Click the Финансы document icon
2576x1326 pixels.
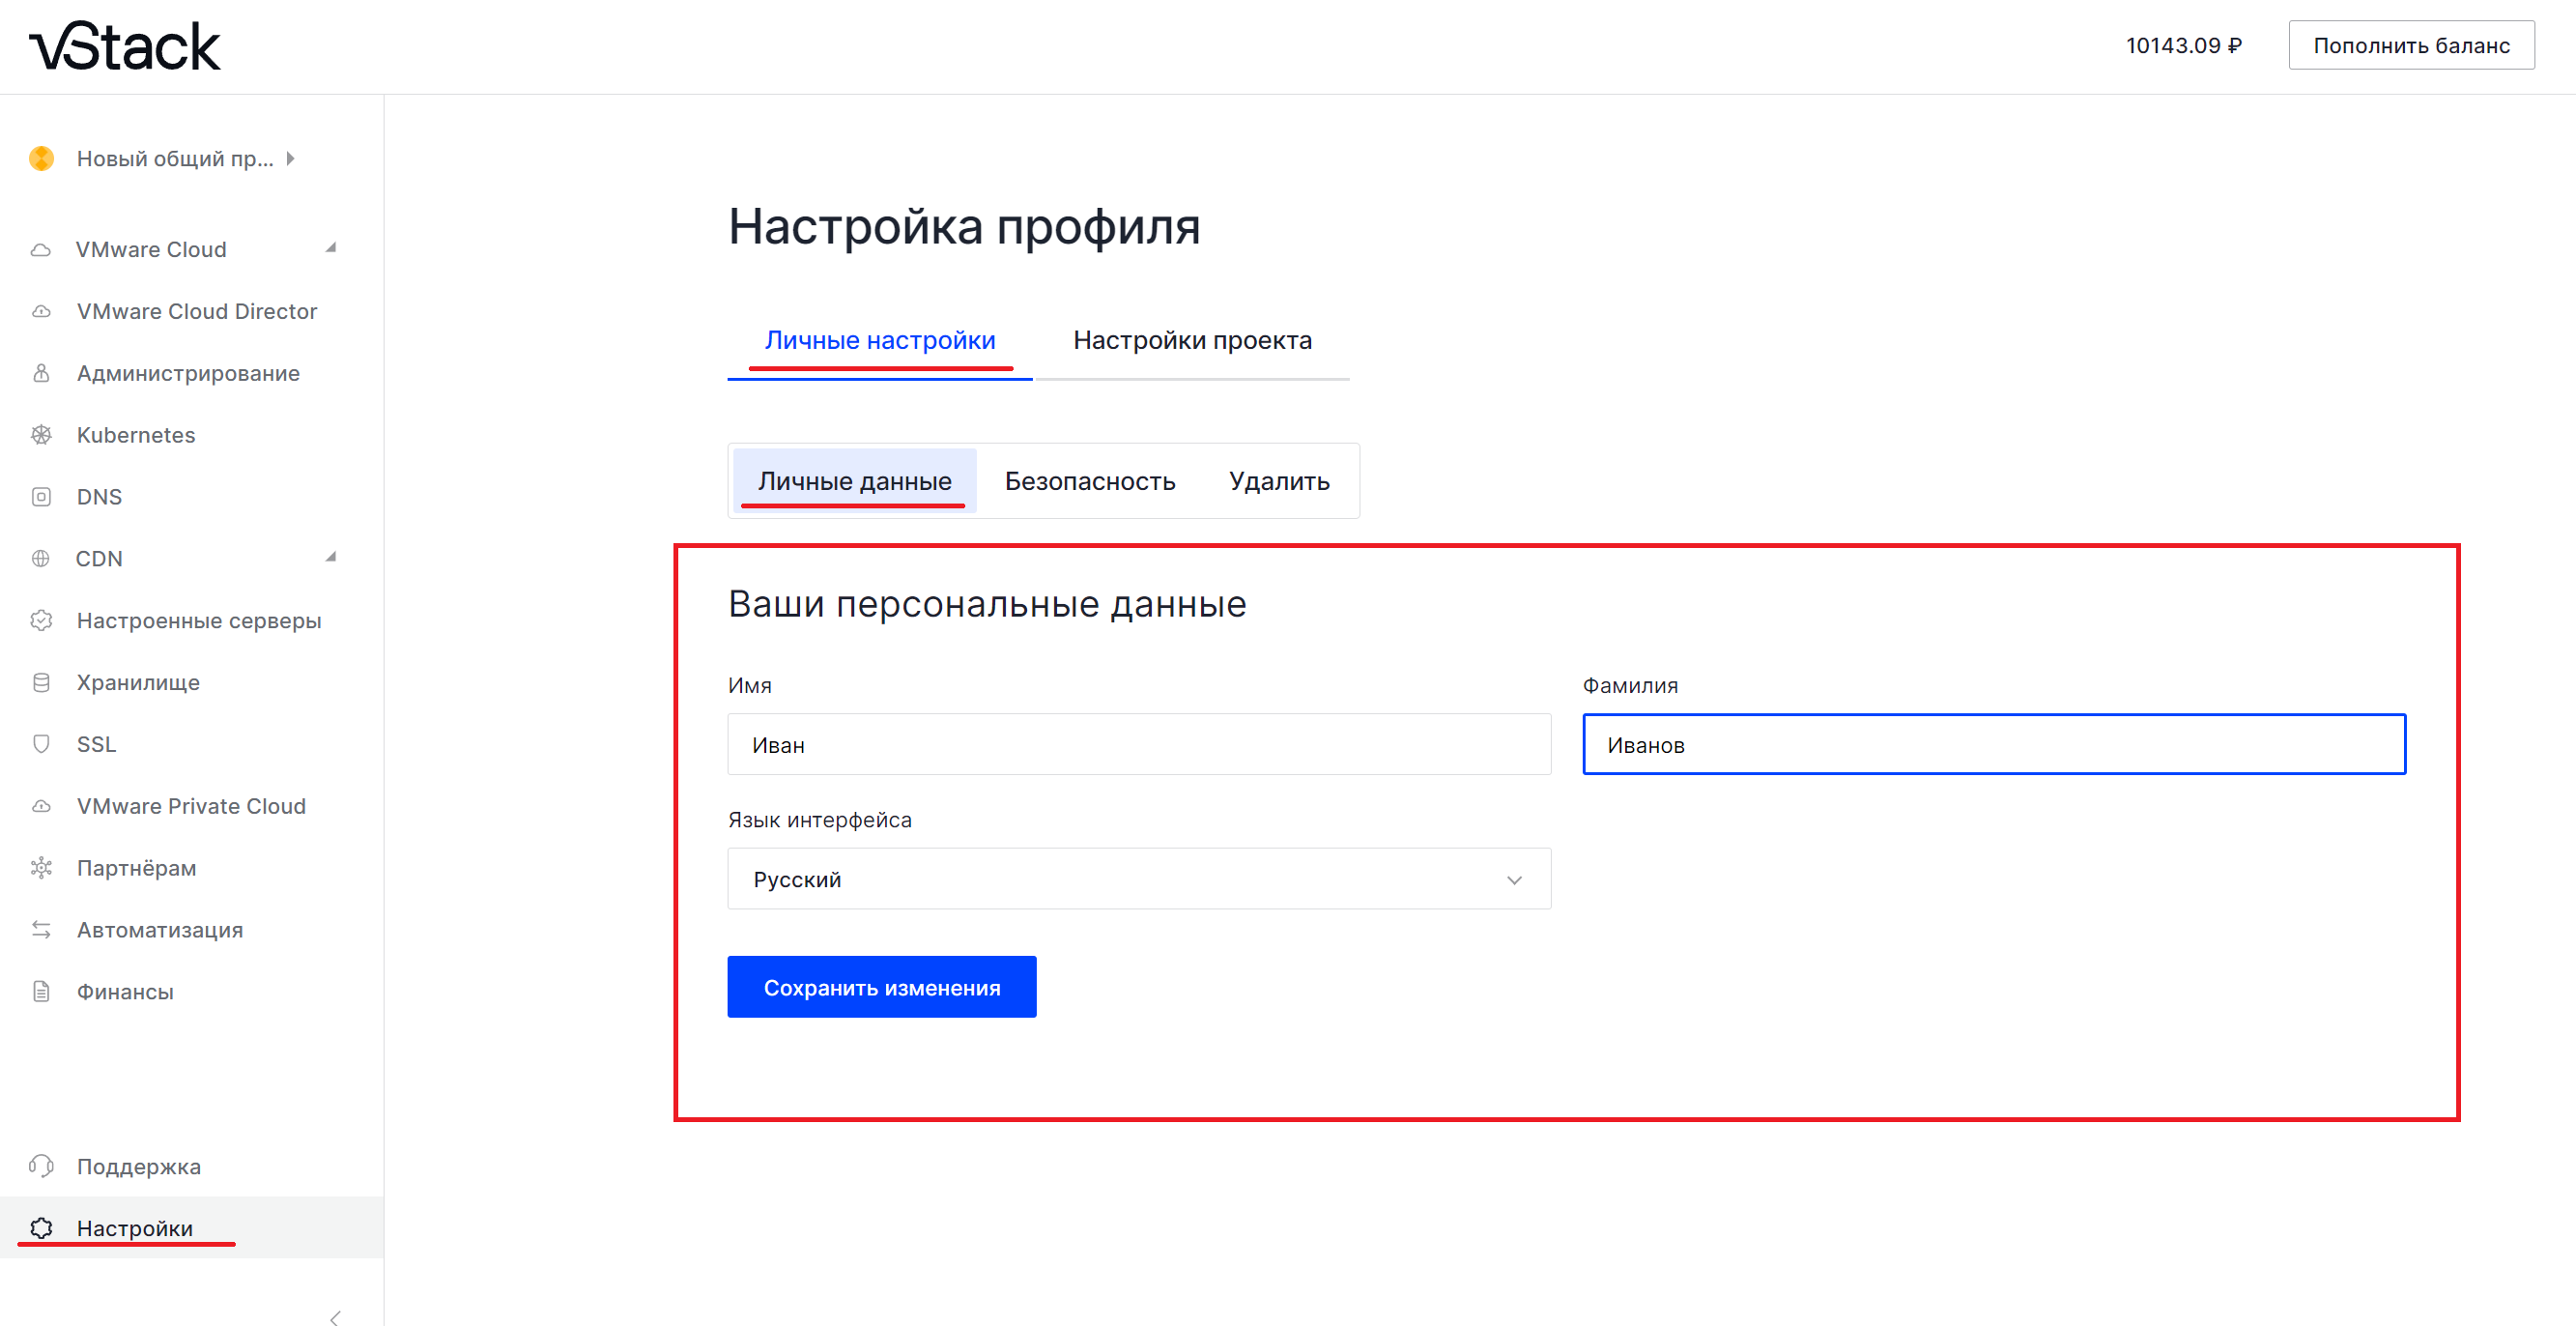[x=41, y=991]
